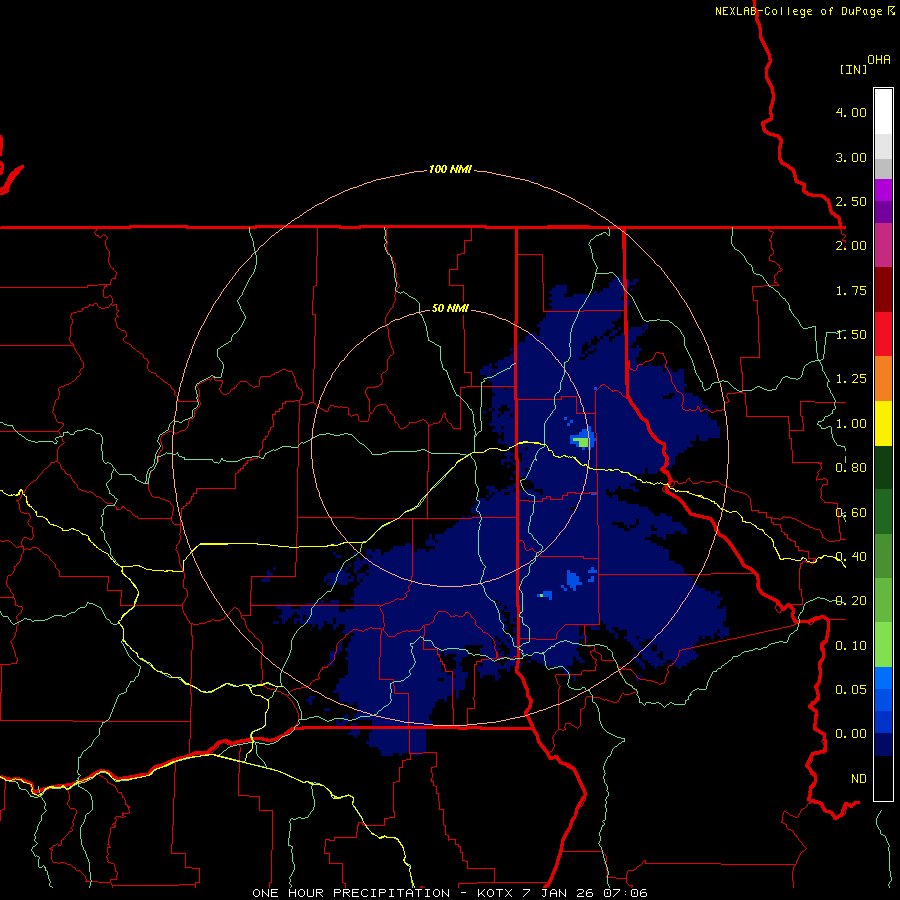Image resolution: width=900 pixels, height=900 pixels.
Task: Pick the yellow legend swatch
Action: point(883,423)
